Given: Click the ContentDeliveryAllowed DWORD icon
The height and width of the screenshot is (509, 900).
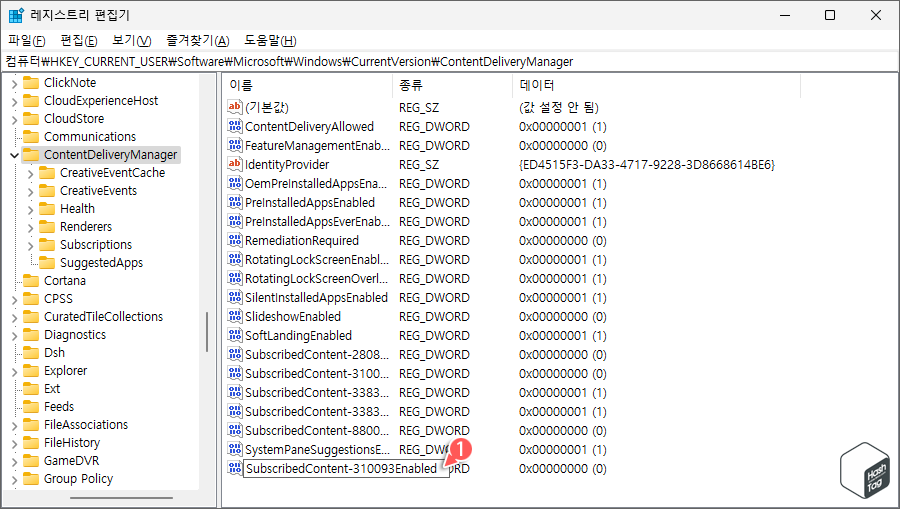Looking at the screenshot, I should pos(235,126).
